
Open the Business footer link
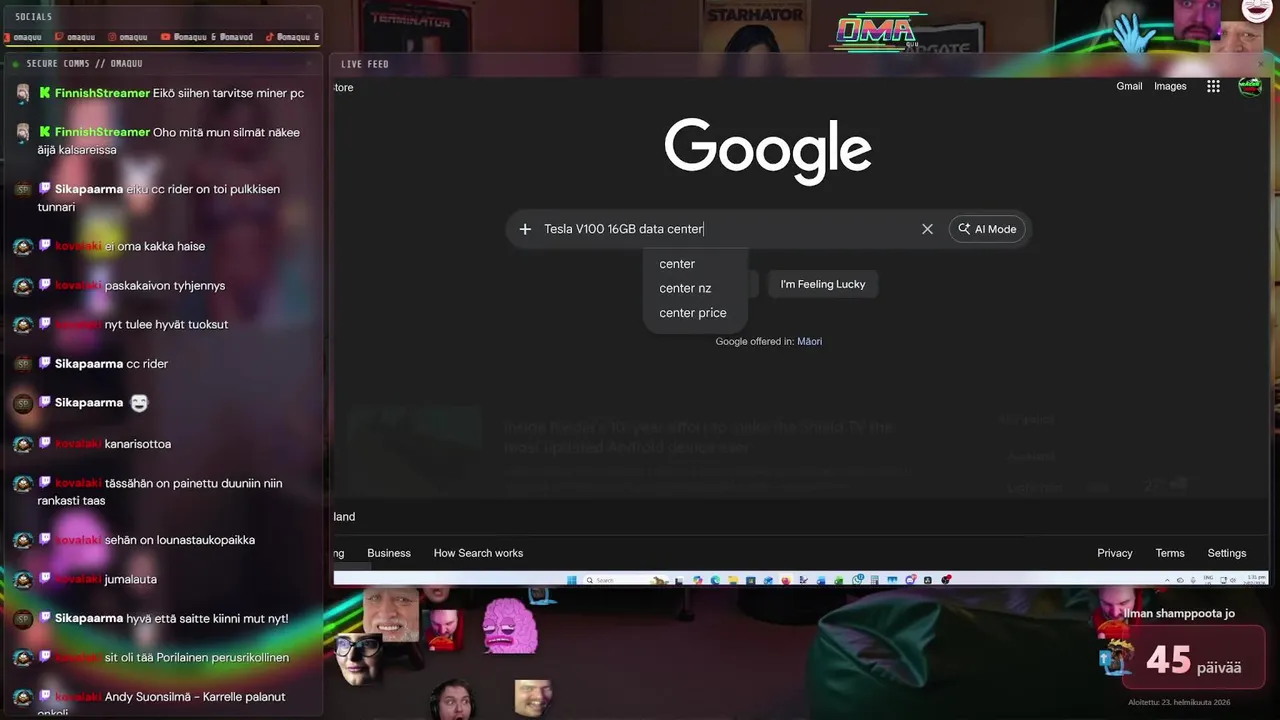(389, 553)
